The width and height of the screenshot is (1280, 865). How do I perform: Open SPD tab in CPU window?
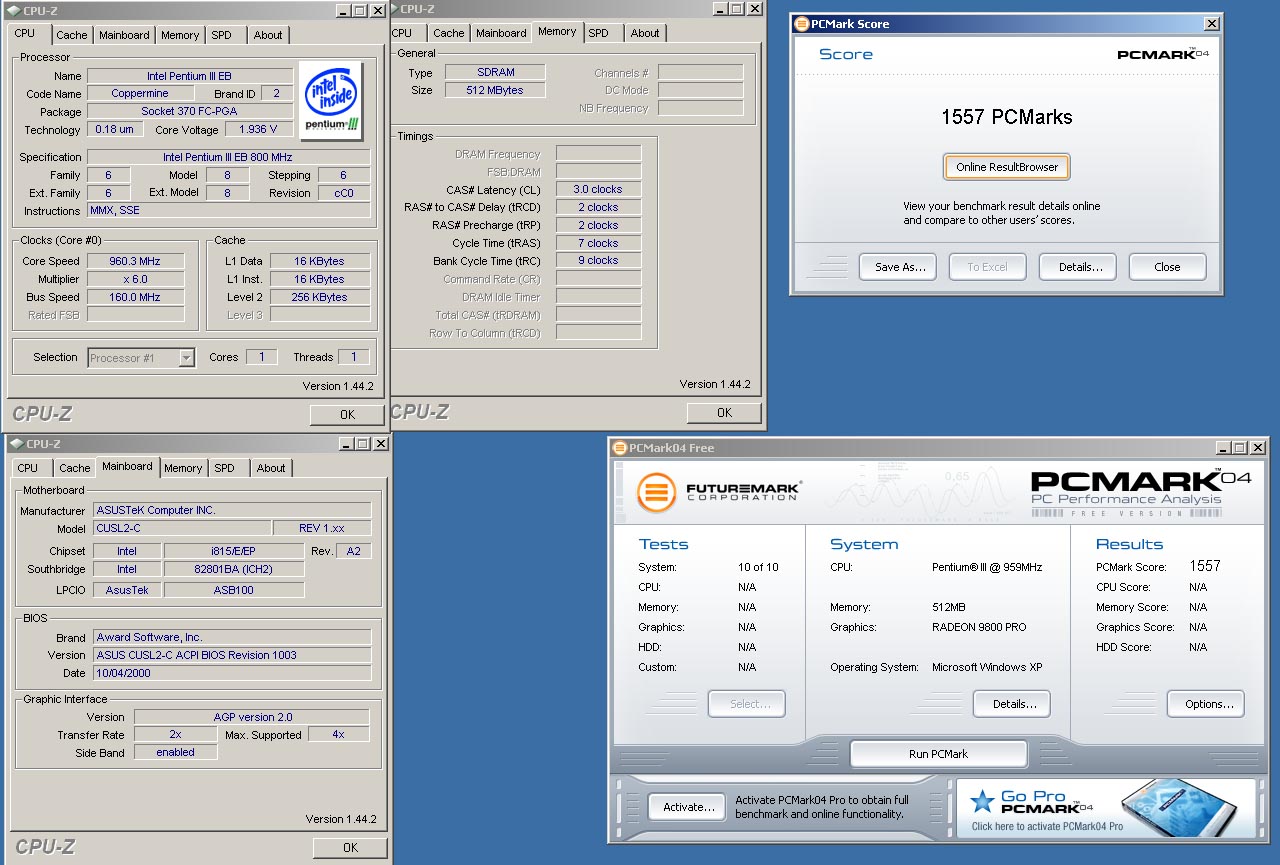(222, 35)
